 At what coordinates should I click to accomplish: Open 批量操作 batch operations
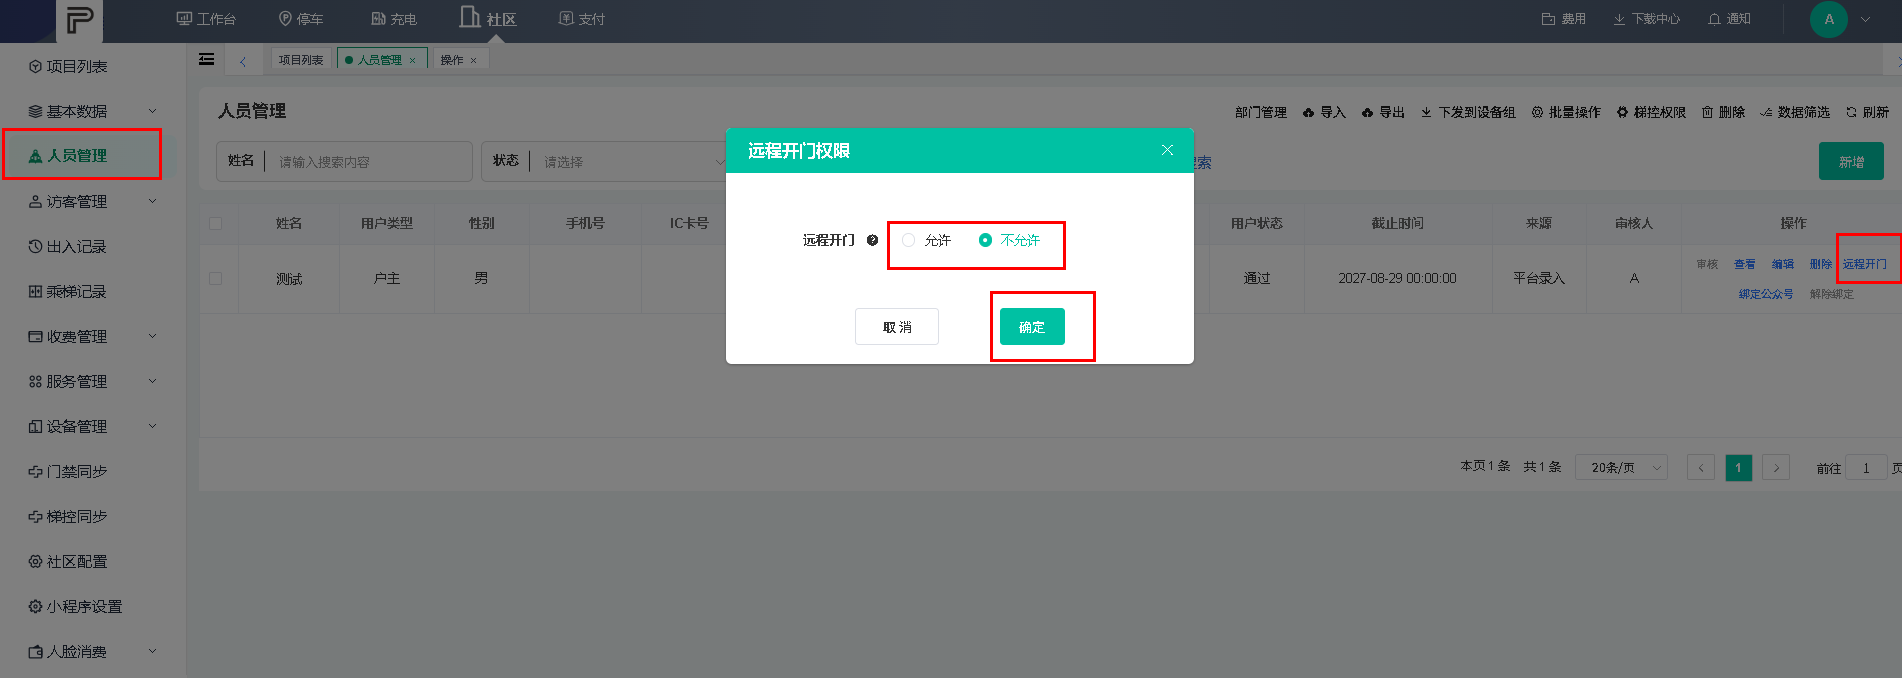[1566, 112]
